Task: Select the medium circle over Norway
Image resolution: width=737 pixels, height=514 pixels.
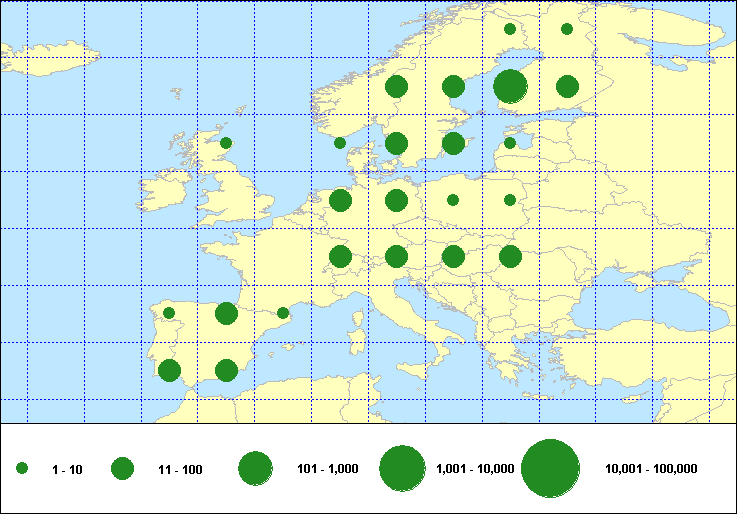Action: click(x=396, y=86)
